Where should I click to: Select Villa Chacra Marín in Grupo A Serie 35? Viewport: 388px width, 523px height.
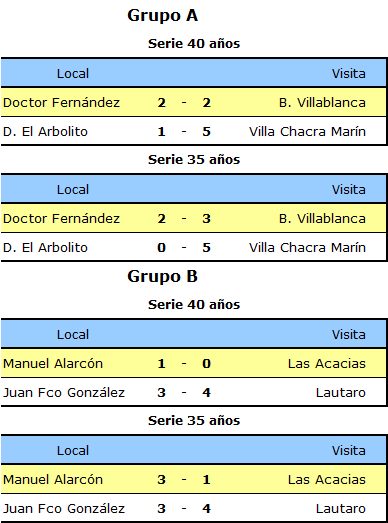(x=307, y=247)
